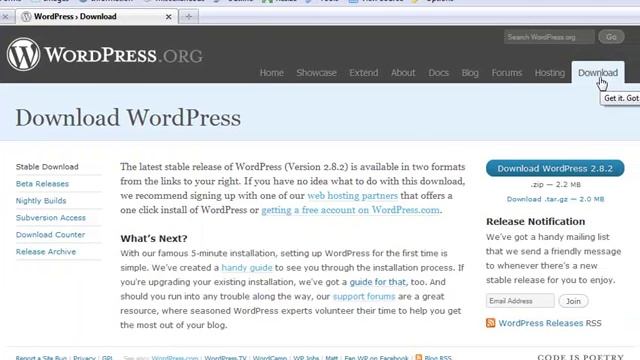This screenshot has height=360, width=640.
Task: Click Fan WP on Facebook footer link
Action: tap(376, 358)
